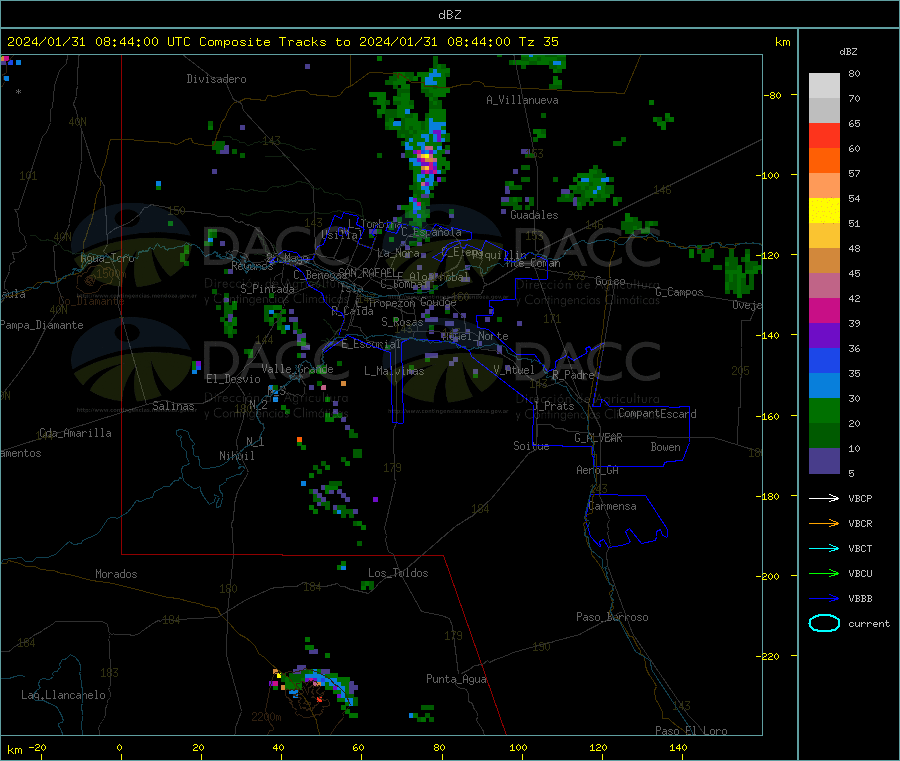Click the 'G_Campos' map label
Image resolution: width=900 pixels, height=761 pixels.
[x=679, y=292]
